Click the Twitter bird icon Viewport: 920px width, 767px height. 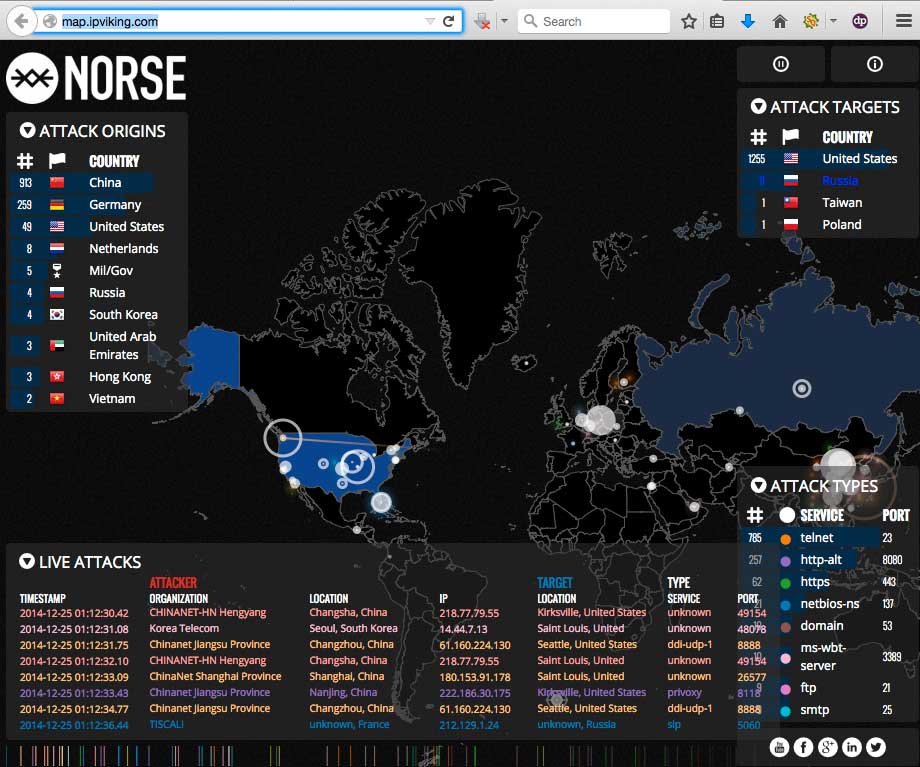pyautogui.click(x=876, y=747)
